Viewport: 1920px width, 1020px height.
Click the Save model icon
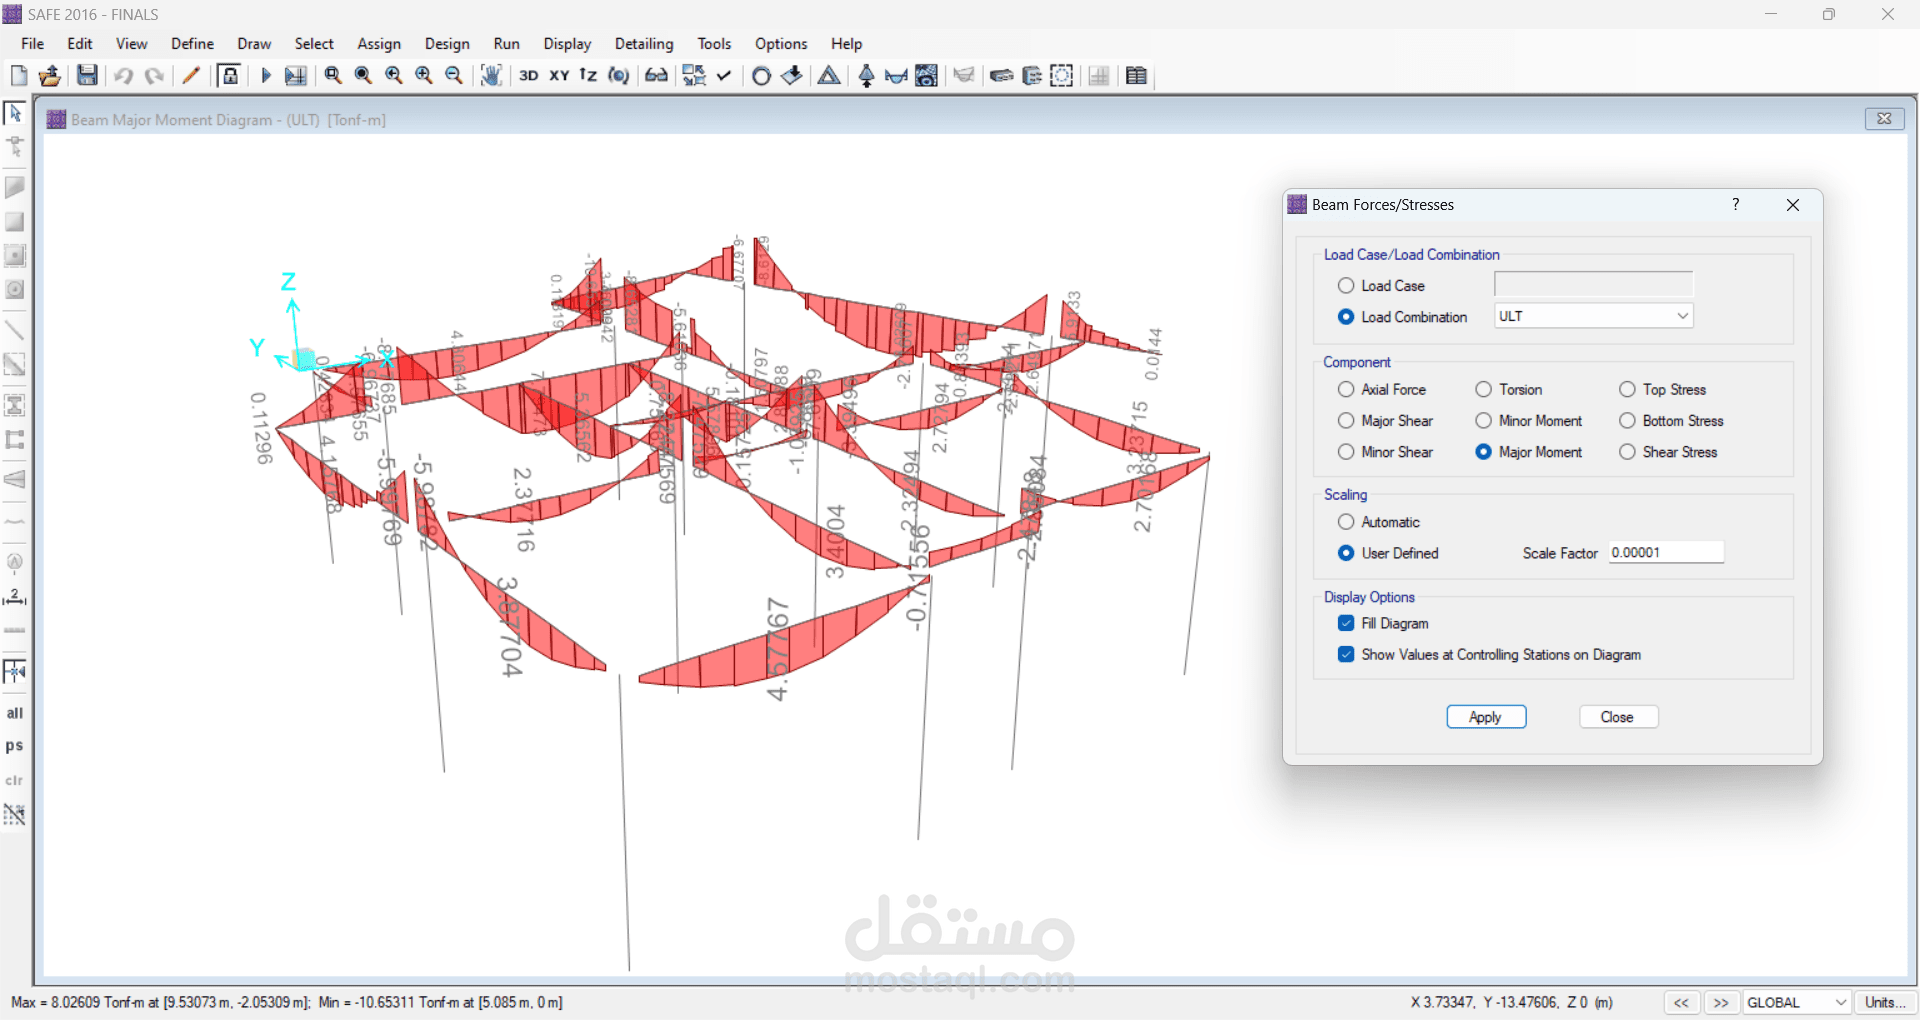click(x=88, y=75)
